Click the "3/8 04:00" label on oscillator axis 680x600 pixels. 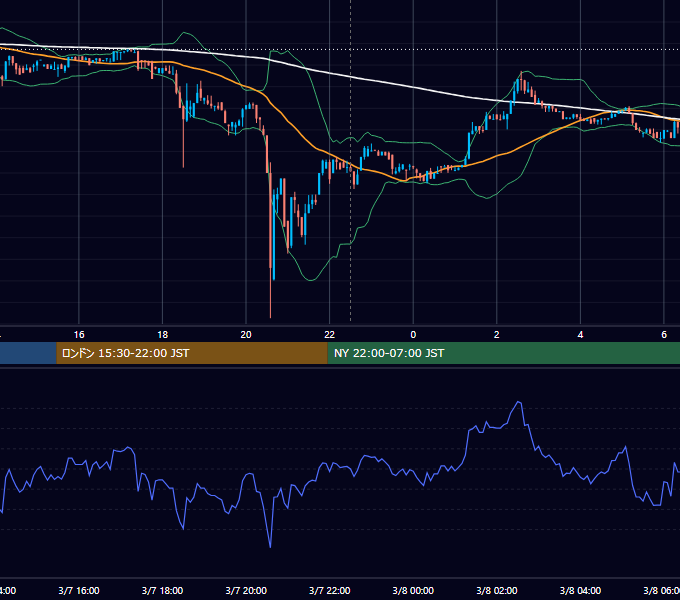[x=580, y=590]
